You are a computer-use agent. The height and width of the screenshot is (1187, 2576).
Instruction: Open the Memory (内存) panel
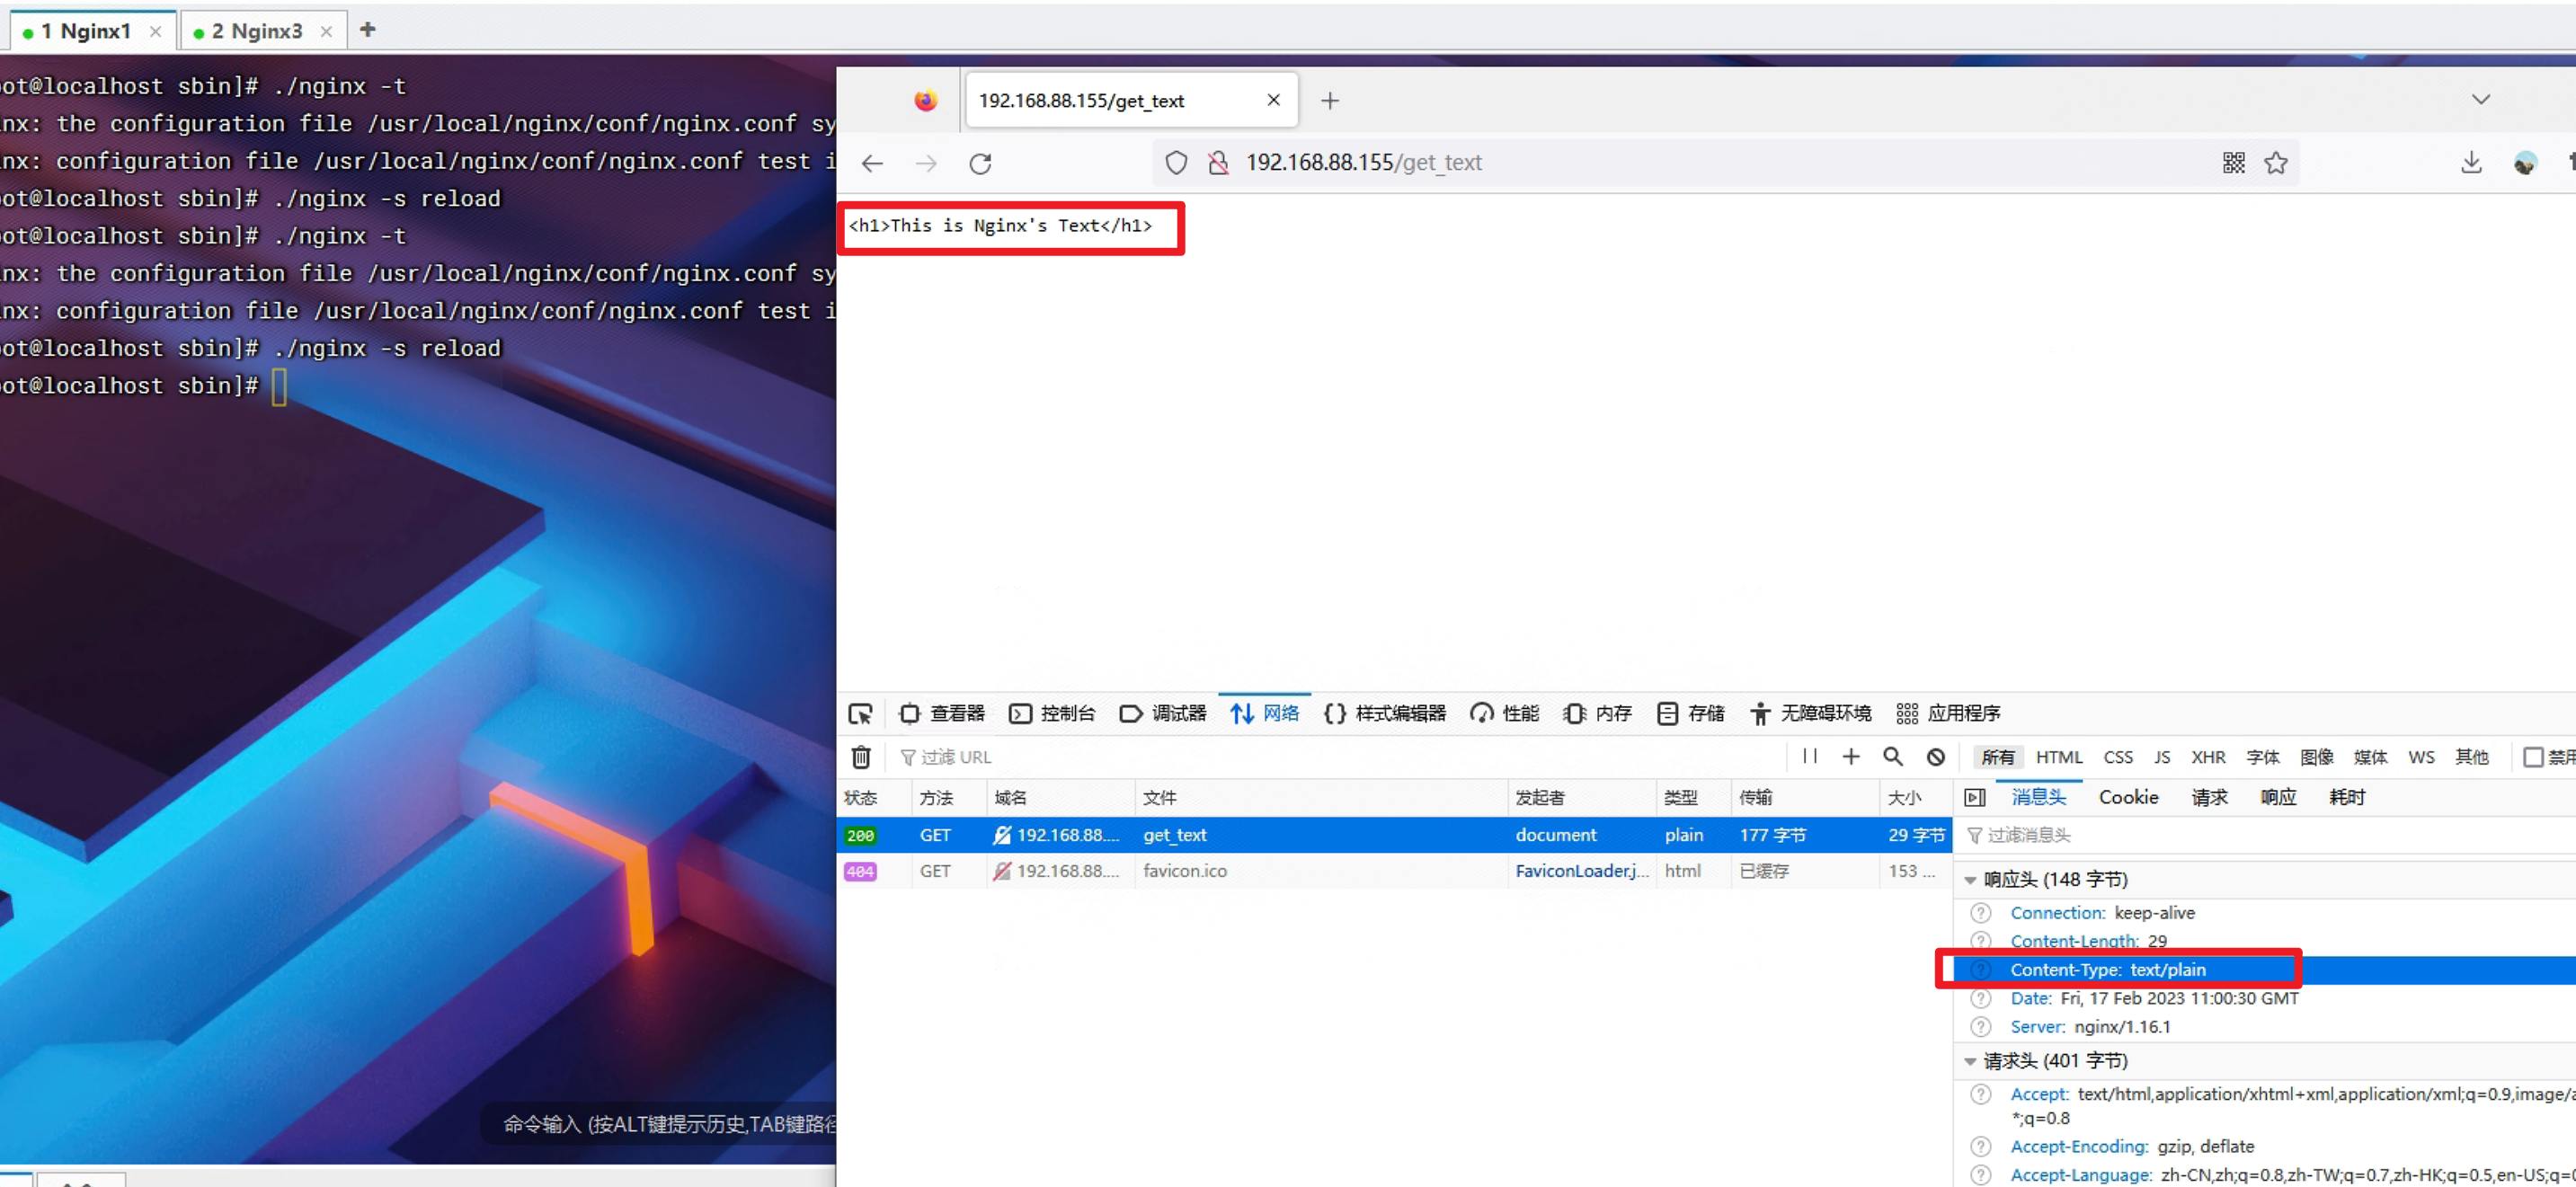coord(1597,713)
